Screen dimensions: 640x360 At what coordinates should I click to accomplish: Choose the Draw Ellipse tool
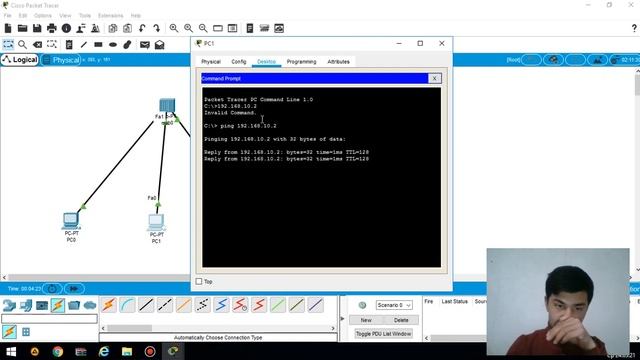[113, 44]
